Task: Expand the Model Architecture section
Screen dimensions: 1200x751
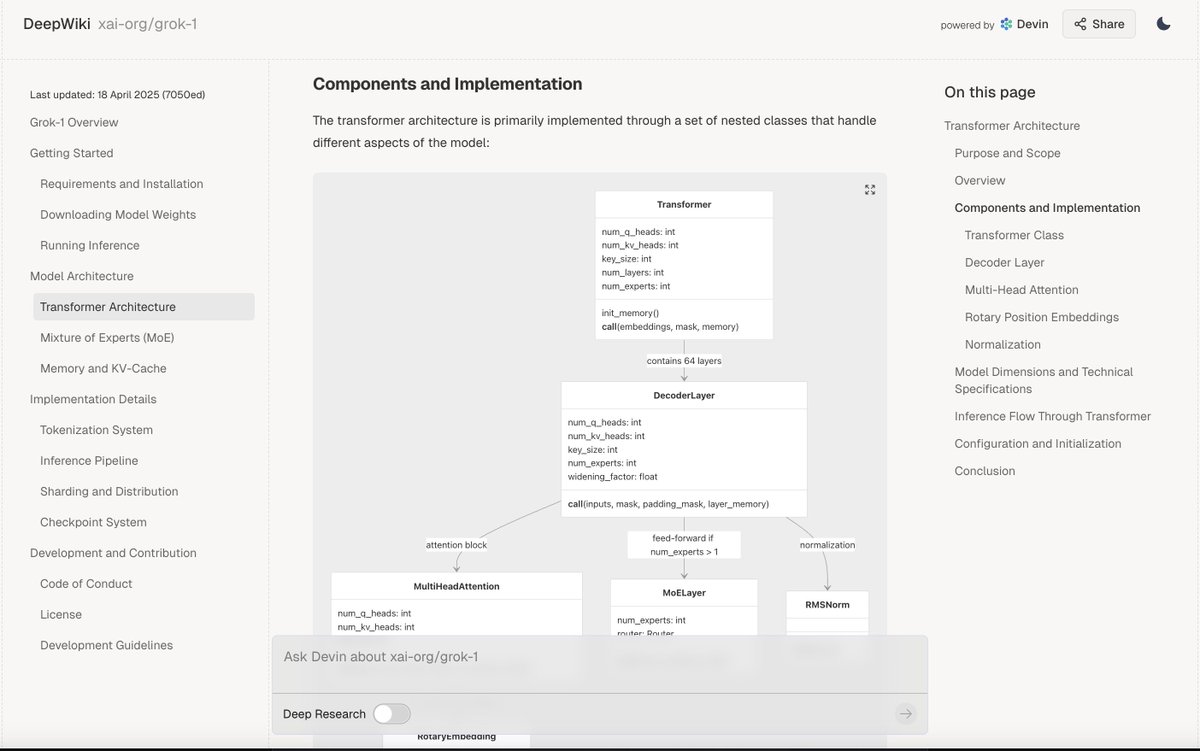Action: [x=83, y=275]
